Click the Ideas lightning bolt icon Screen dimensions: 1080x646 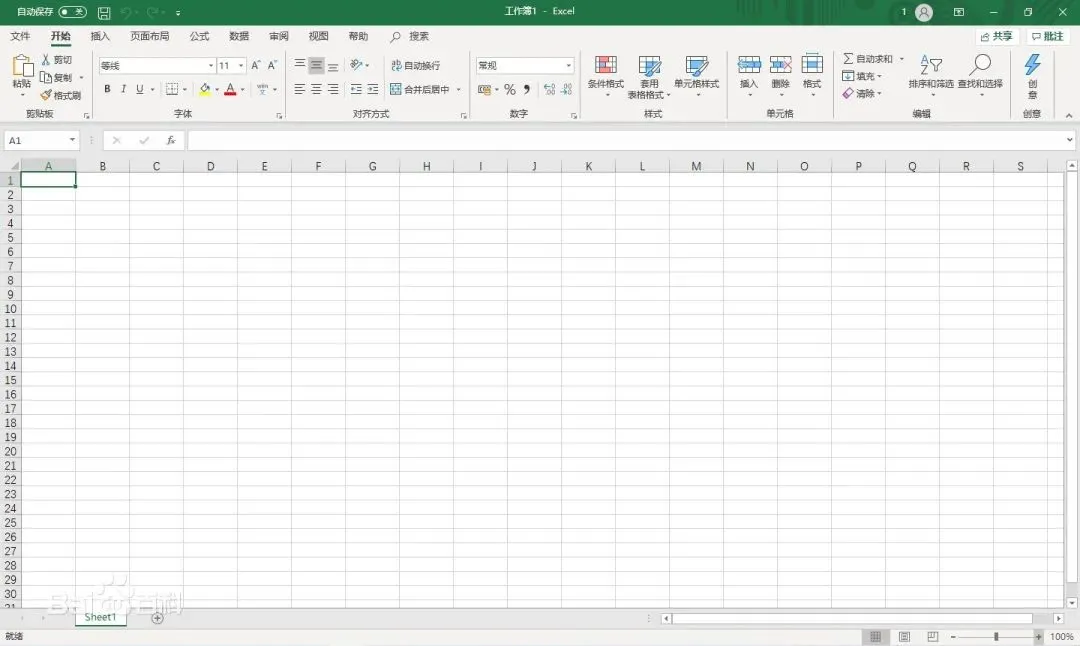[1032, 65]
